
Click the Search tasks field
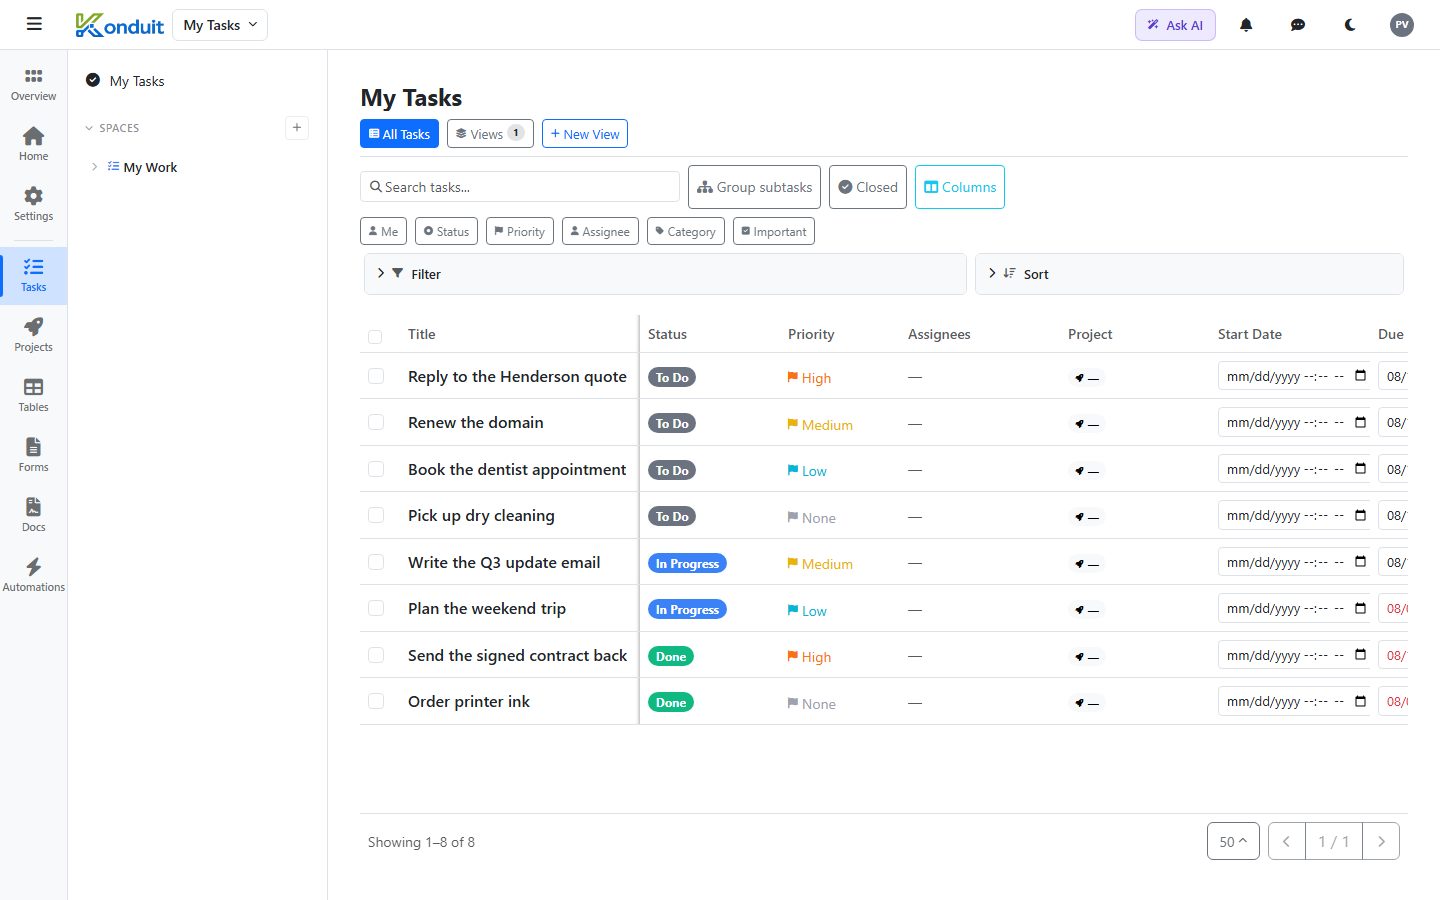520,187
